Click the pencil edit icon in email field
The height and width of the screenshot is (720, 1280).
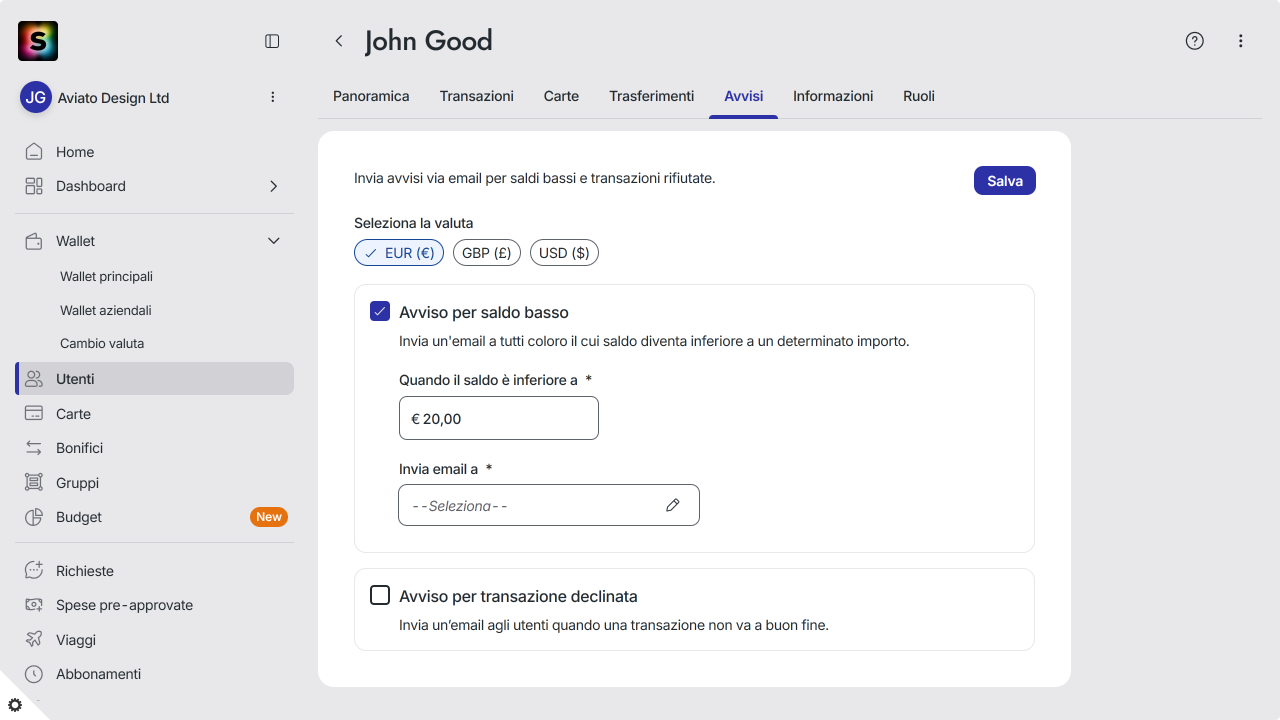click(673, 505)
